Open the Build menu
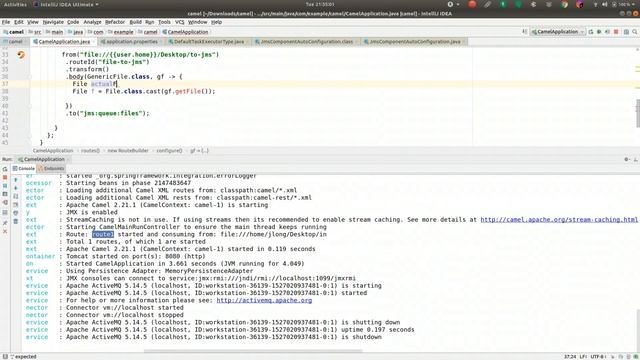This screenshot has height=360, width=640. 135,22
